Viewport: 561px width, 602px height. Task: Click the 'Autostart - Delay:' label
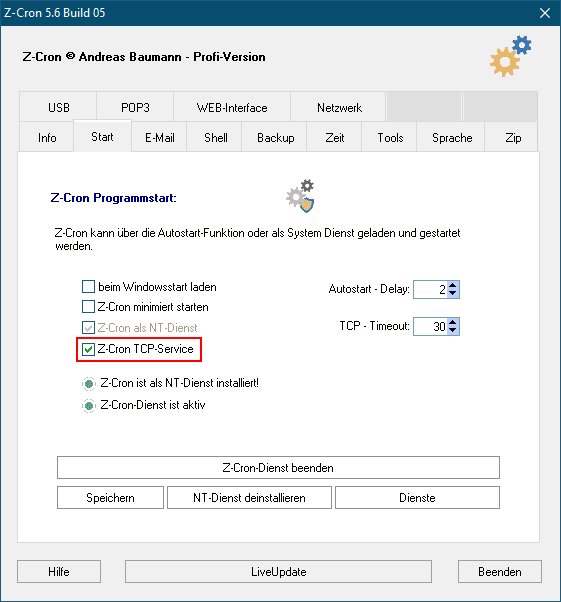(x=369, y=289)
